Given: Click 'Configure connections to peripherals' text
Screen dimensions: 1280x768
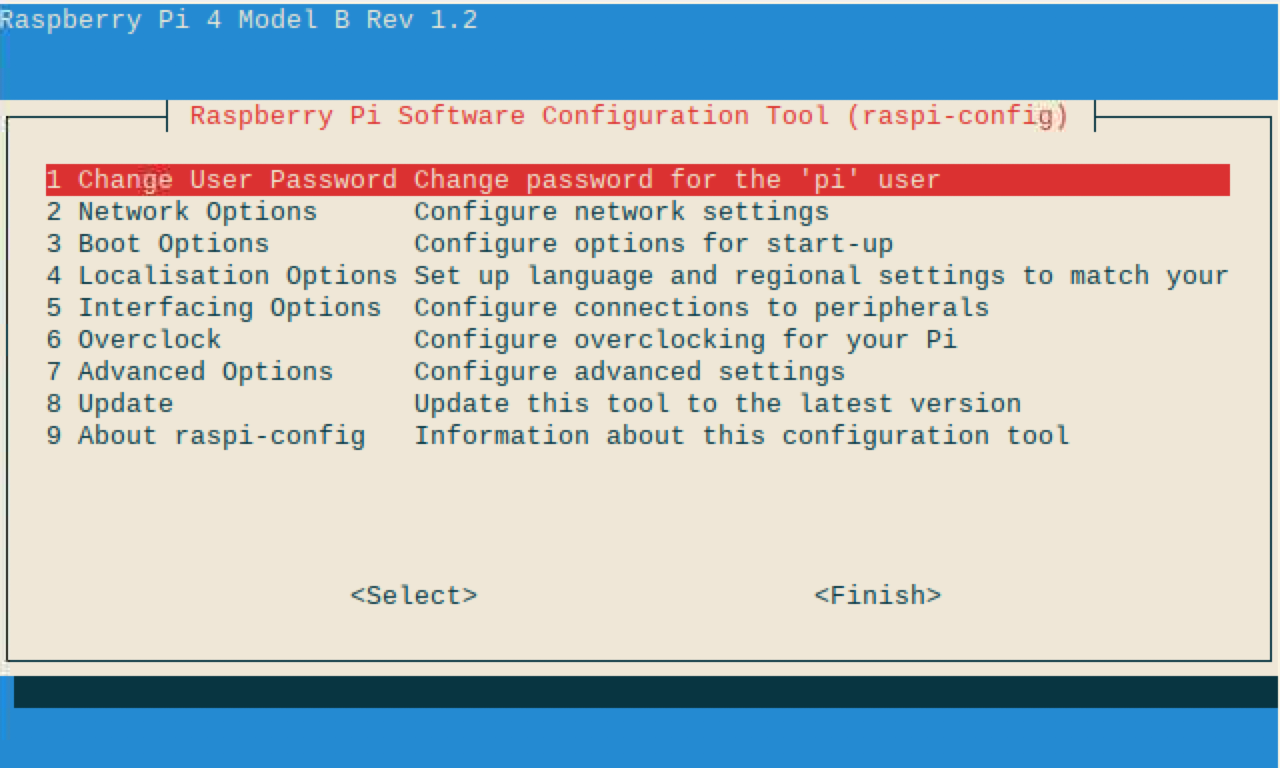Looking at the screenshot, I should [702, 308].
